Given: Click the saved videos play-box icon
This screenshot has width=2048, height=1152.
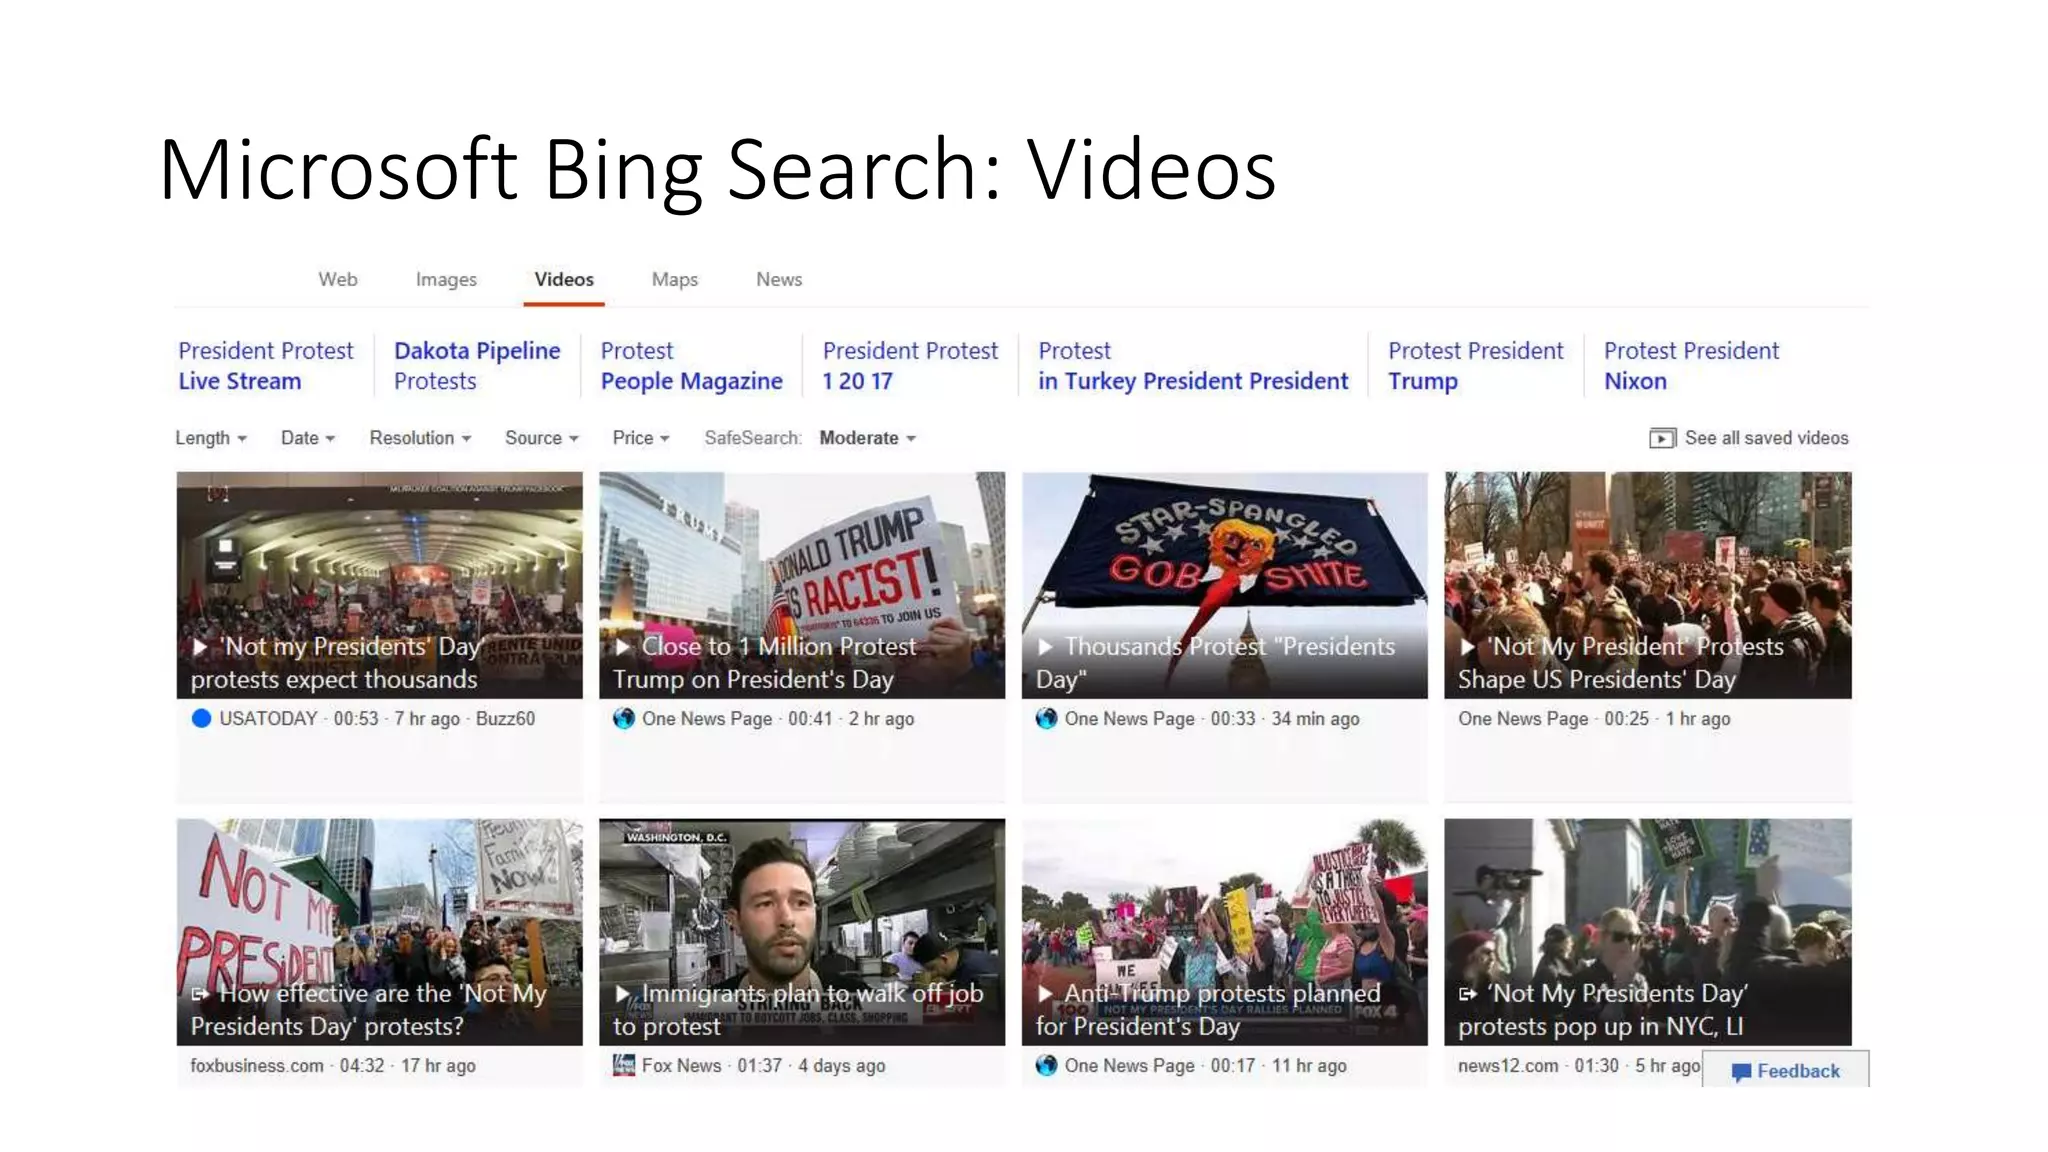Looking at the screenshot, I should 1662,438.
